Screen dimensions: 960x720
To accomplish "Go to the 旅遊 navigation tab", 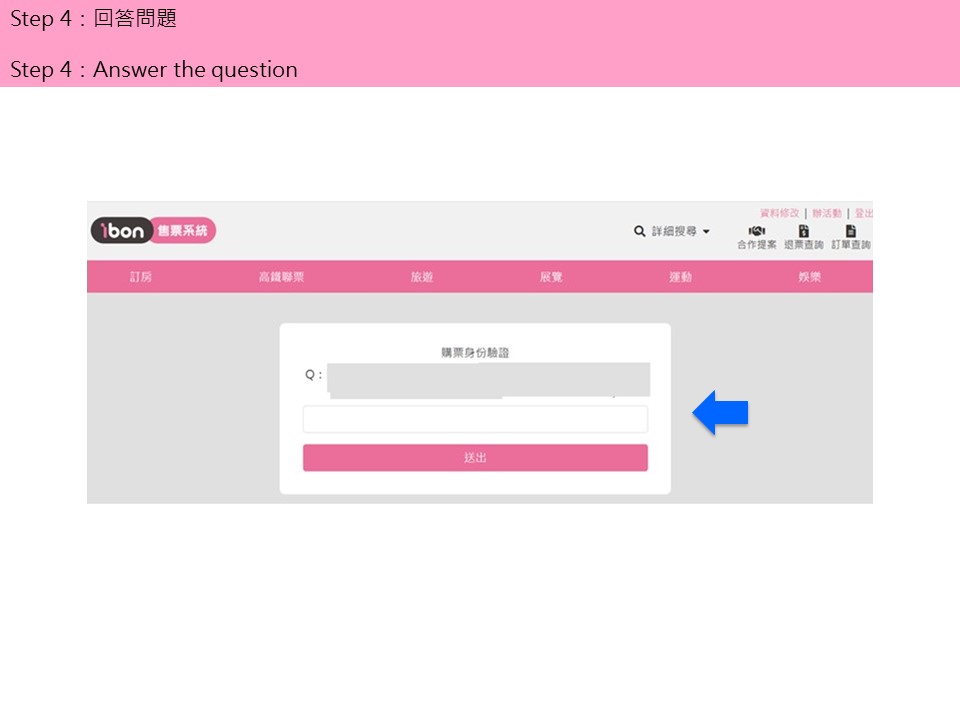I will (422, 277).
